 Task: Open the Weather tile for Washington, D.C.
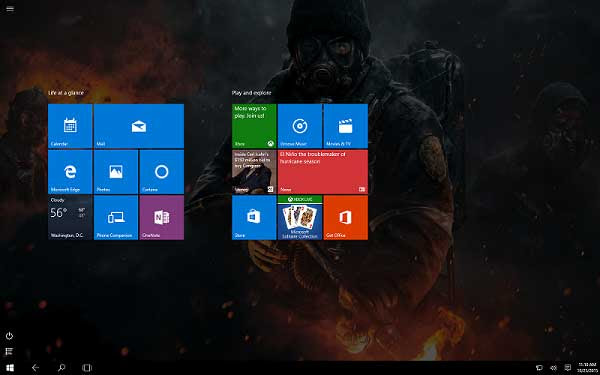70,218
